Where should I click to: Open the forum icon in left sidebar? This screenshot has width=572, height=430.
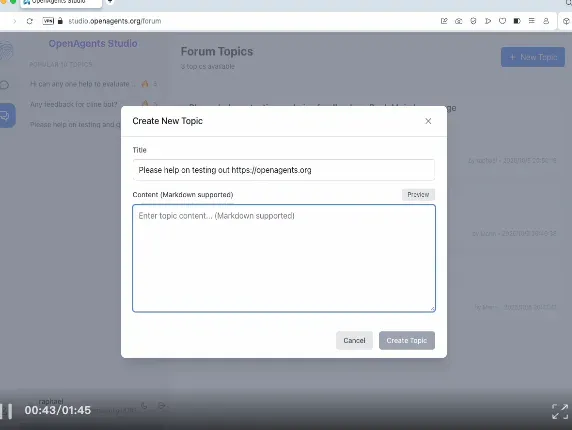pos(6,116)
